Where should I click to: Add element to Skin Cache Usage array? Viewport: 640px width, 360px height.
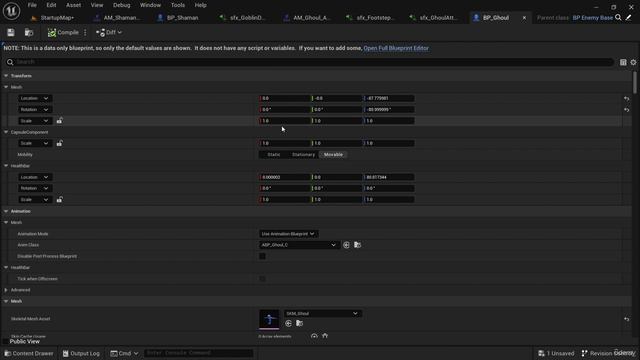(x=314, y=336)
